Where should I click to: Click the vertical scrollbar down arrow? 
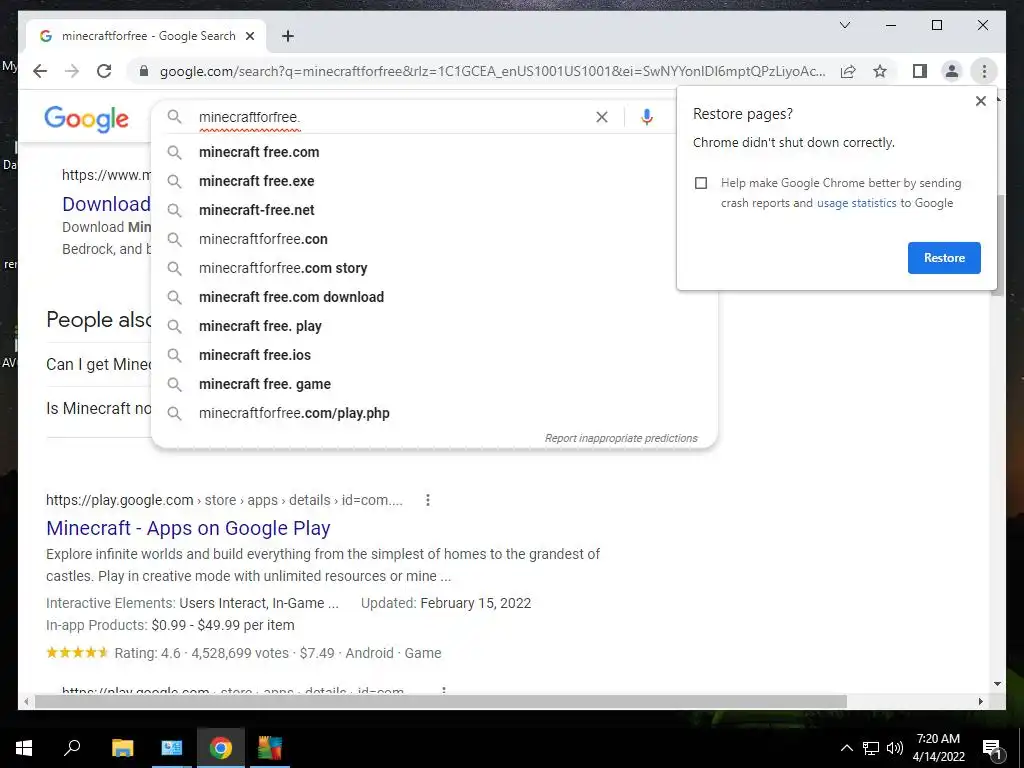pyautogui.click(x=997, y=684)
